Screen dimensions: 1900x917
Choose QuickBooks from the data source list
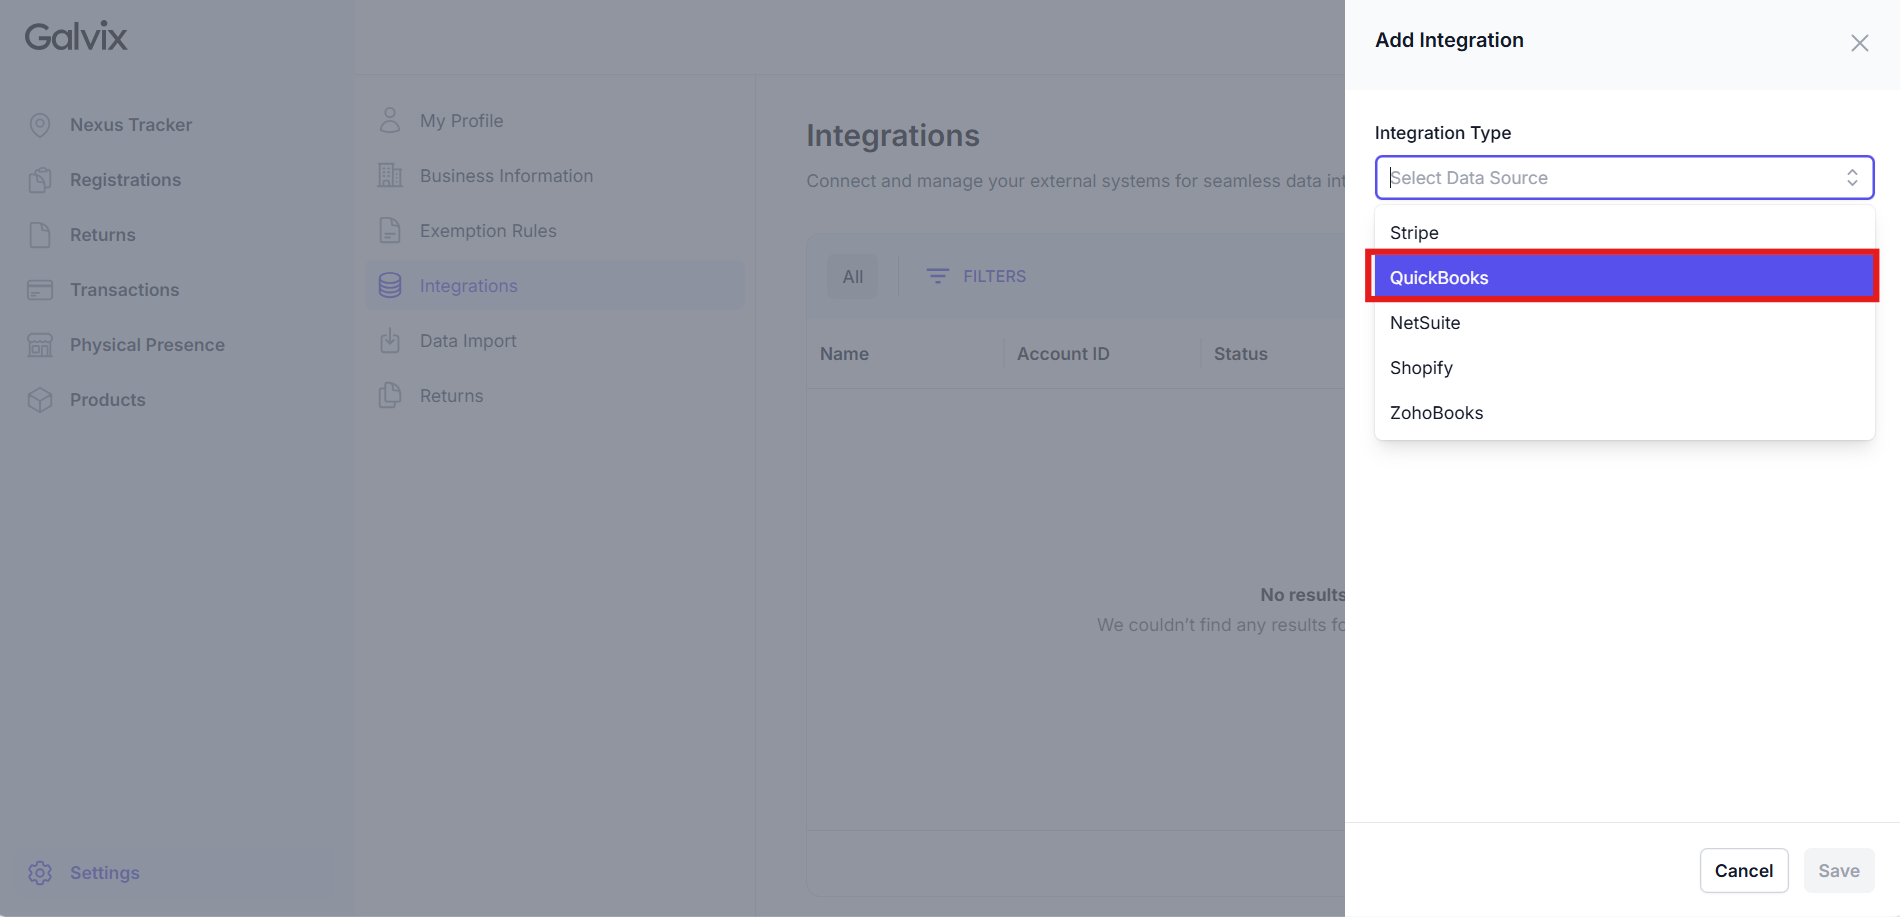click(1624, 278)
